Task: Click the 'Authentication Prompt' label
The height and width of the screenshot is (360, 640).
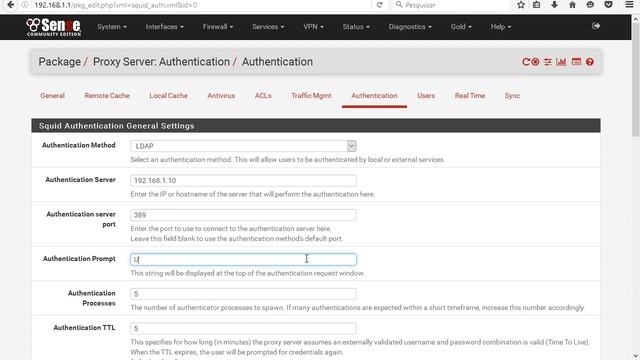Action: coord(79,259)
